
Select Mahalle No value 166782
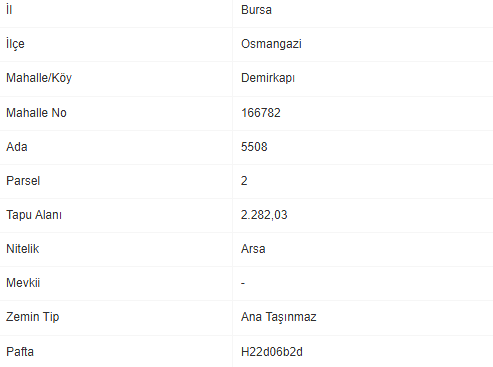[261, 113]
